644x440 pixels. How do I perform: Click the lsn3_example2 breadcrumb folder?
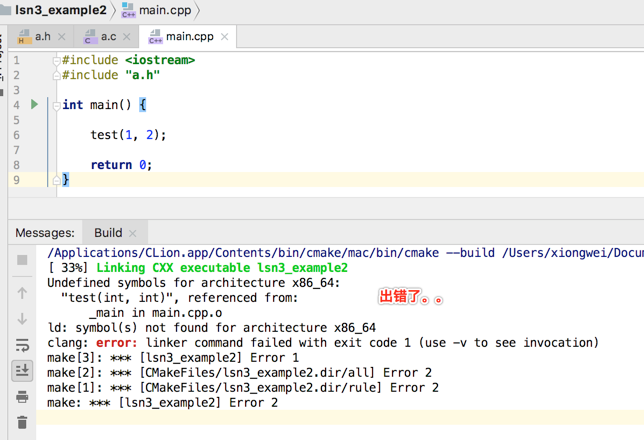click(x=54, y=10)
